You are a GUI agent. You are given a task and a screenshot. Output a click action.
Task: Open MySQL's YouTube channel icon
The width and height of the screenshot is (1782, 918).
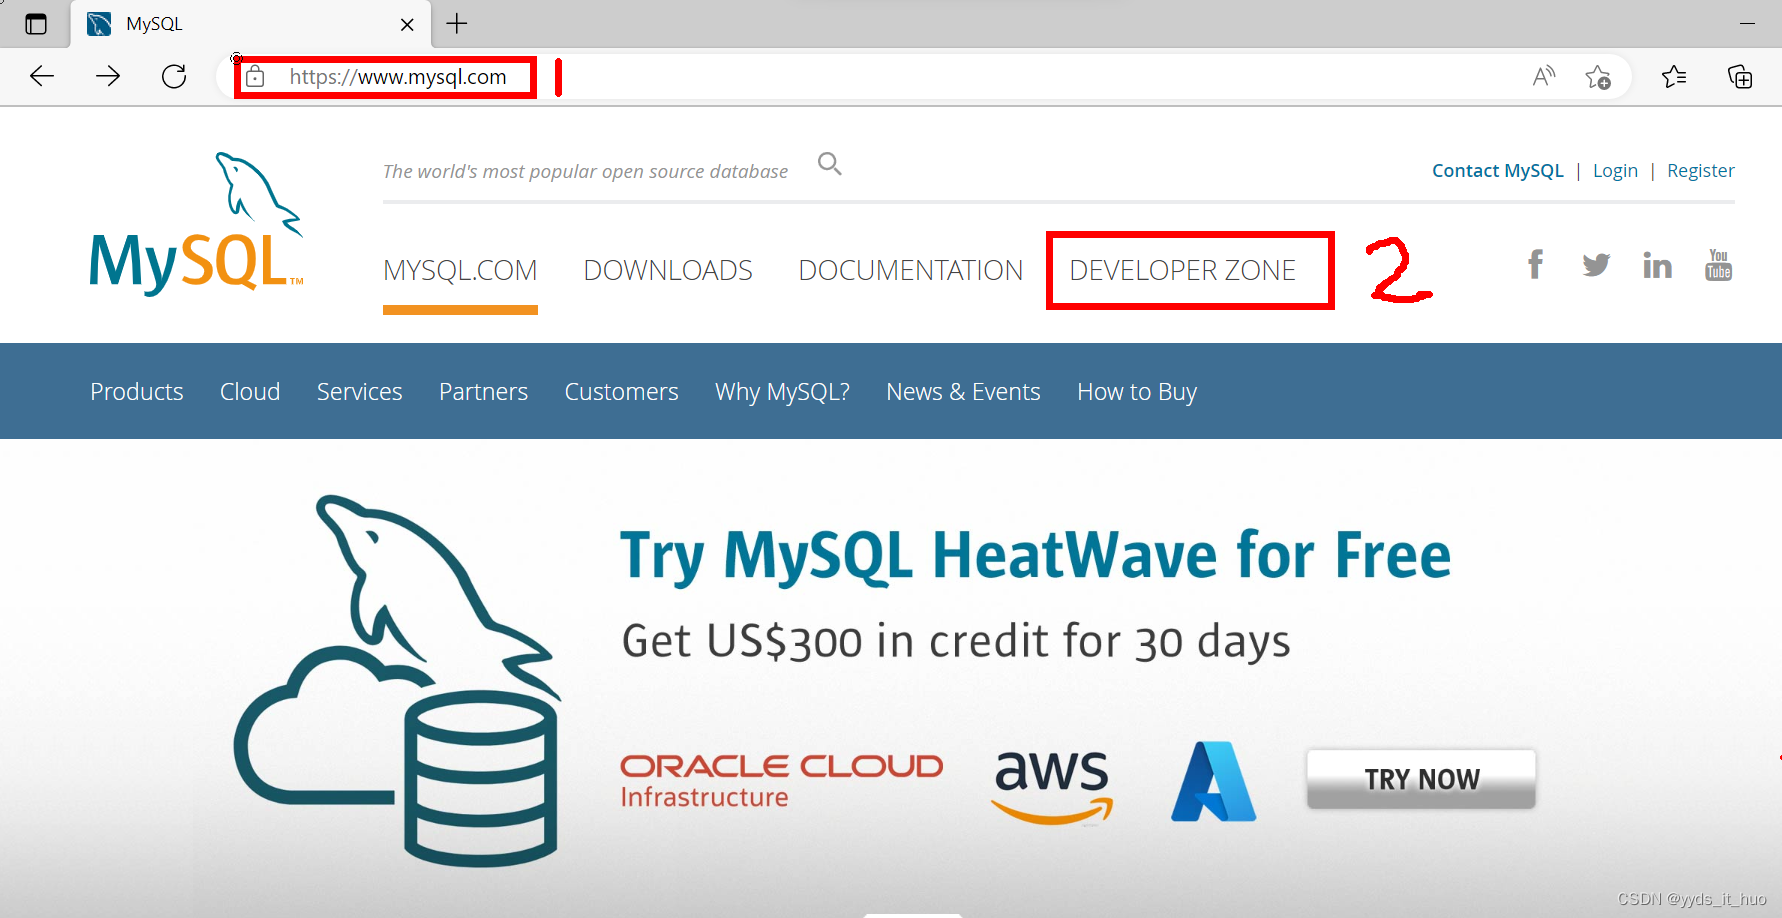coord(1718,265)
